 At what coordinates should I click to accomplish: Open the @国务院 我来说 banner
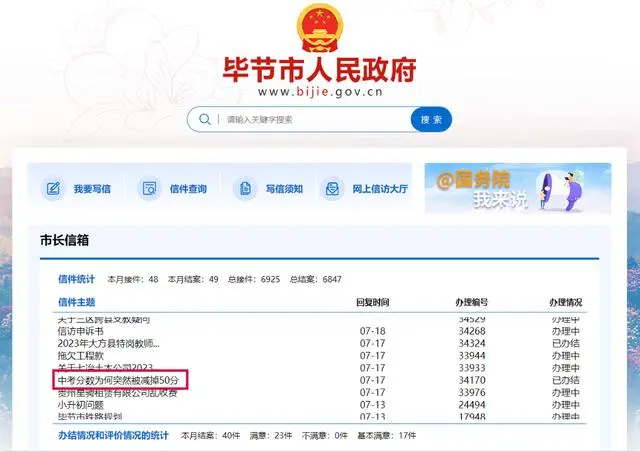pos(518,188)
